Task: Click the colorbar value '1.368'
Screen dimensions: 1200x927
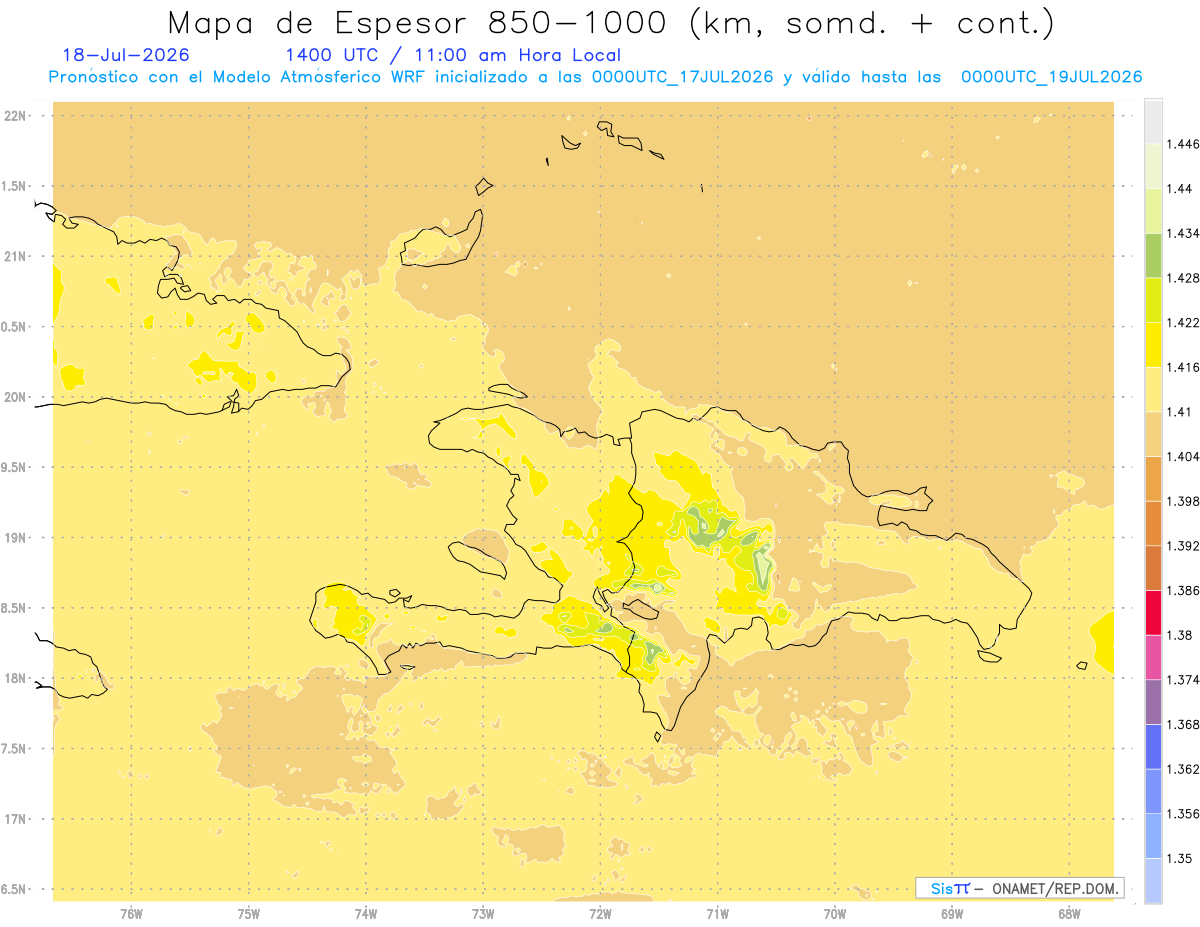Action: click(x=1183, y=724)
